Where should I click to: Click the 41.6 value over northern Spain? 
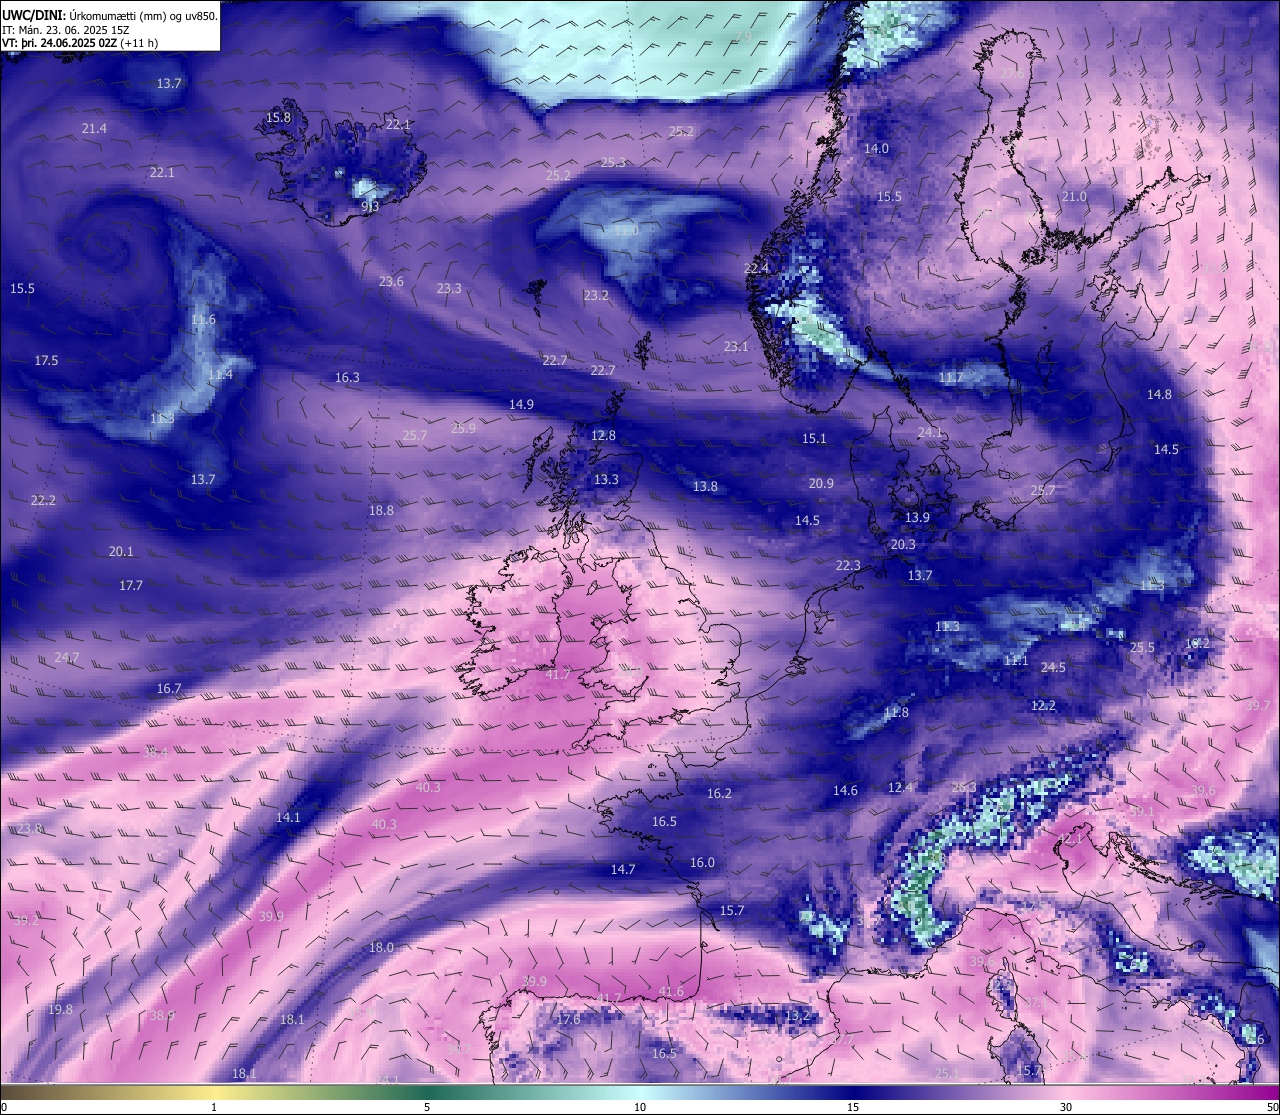tap(671, 992)
